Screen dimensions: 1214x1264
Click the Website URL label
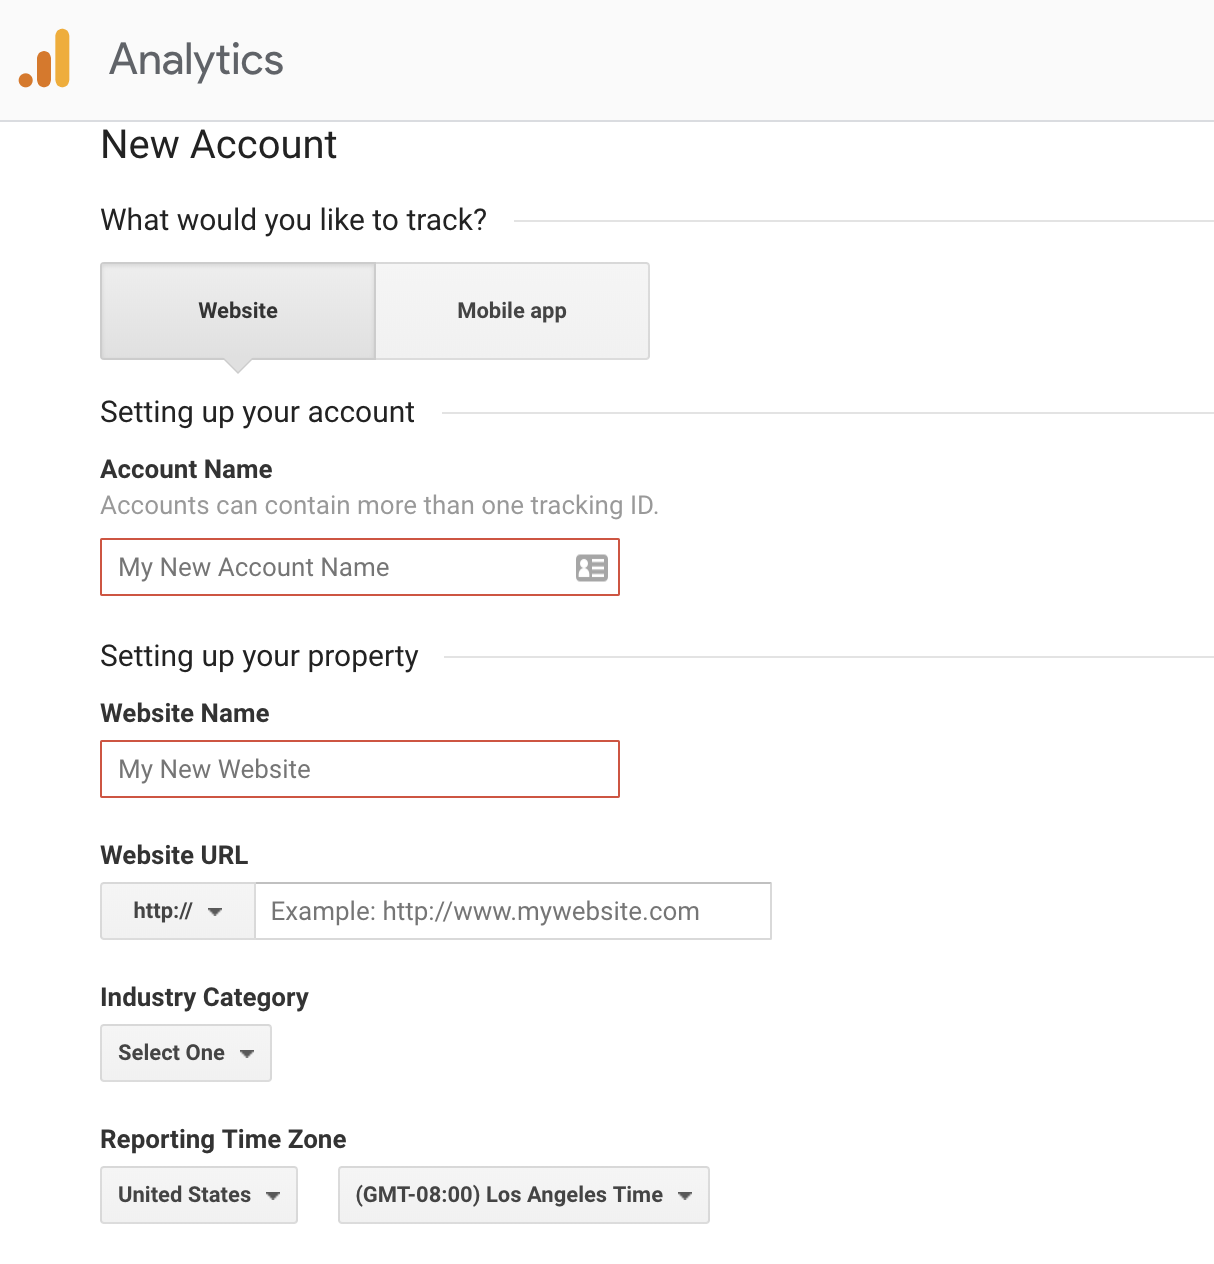174,855
